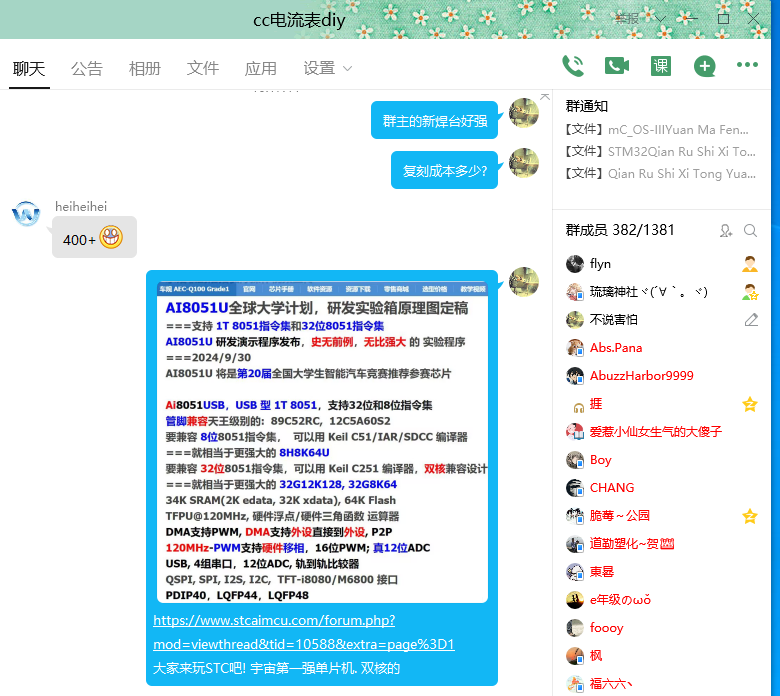The width and height of the screenshot is (780, 696).
Task: Open the title bar dropdown arrow
Action: [660, 19]
